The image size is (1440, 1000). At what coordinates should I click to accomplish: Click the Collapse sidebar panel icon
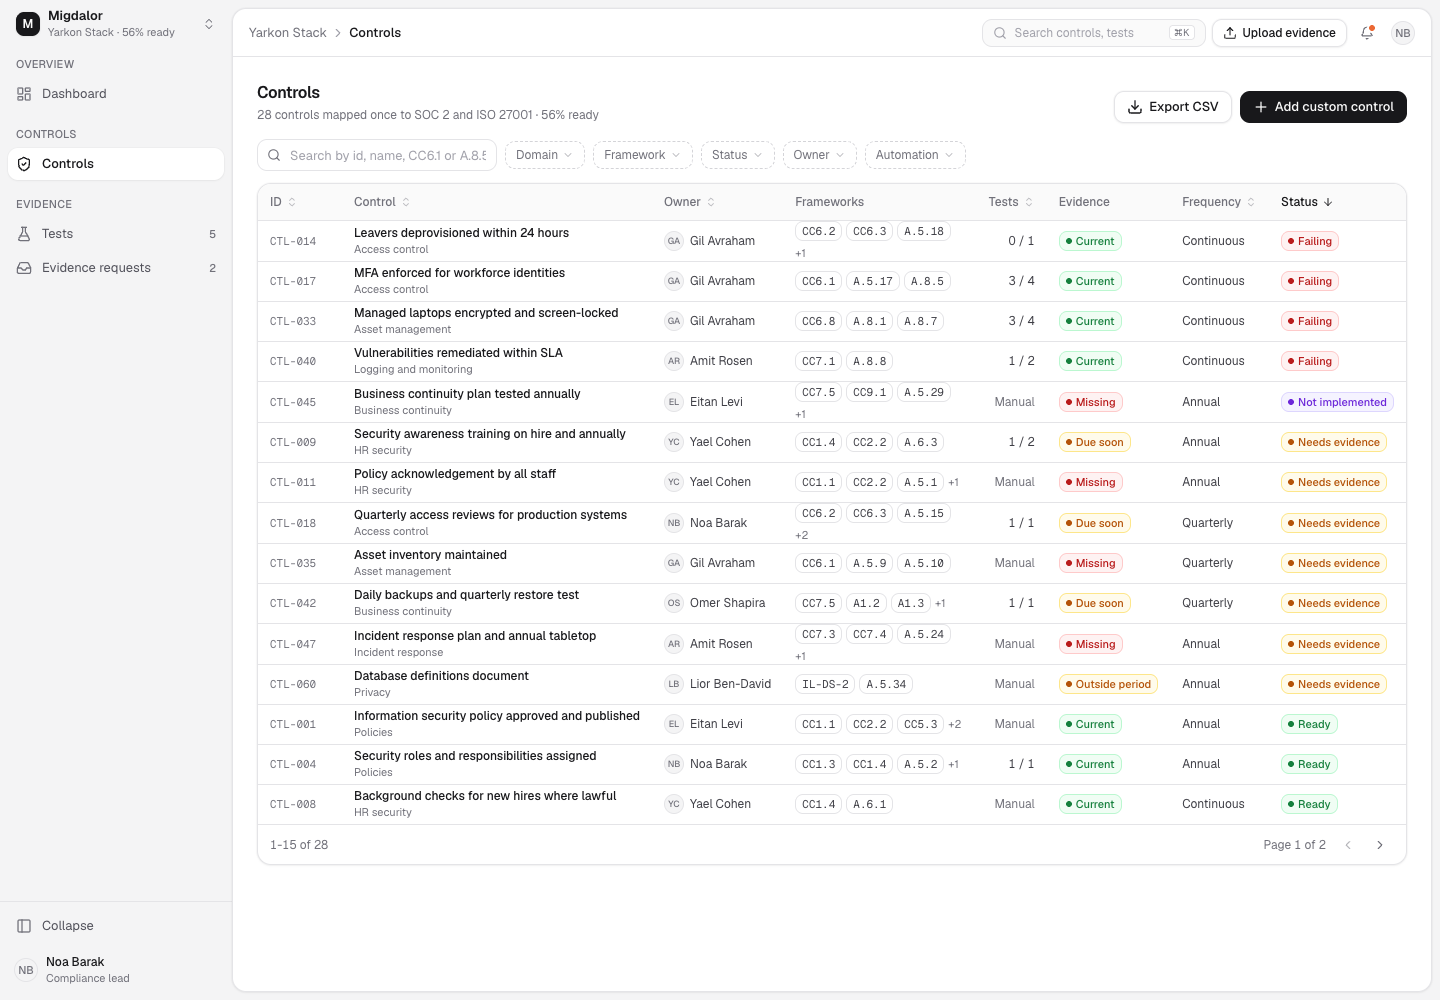(24, 926)
